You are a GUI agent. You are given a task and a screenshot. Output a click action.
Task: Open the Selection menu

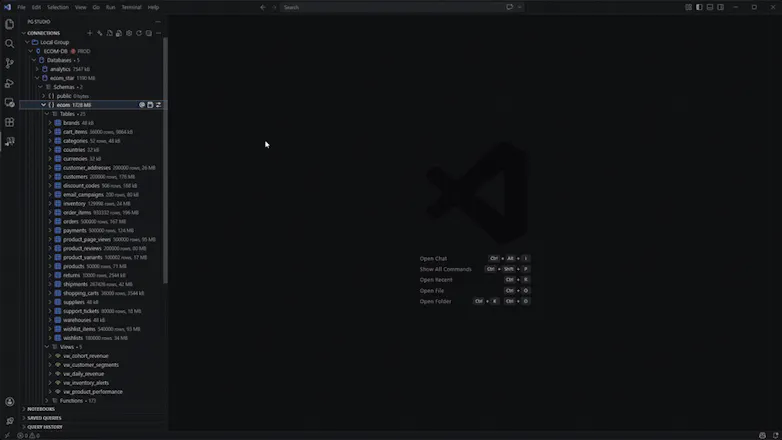tap(58, 7)
